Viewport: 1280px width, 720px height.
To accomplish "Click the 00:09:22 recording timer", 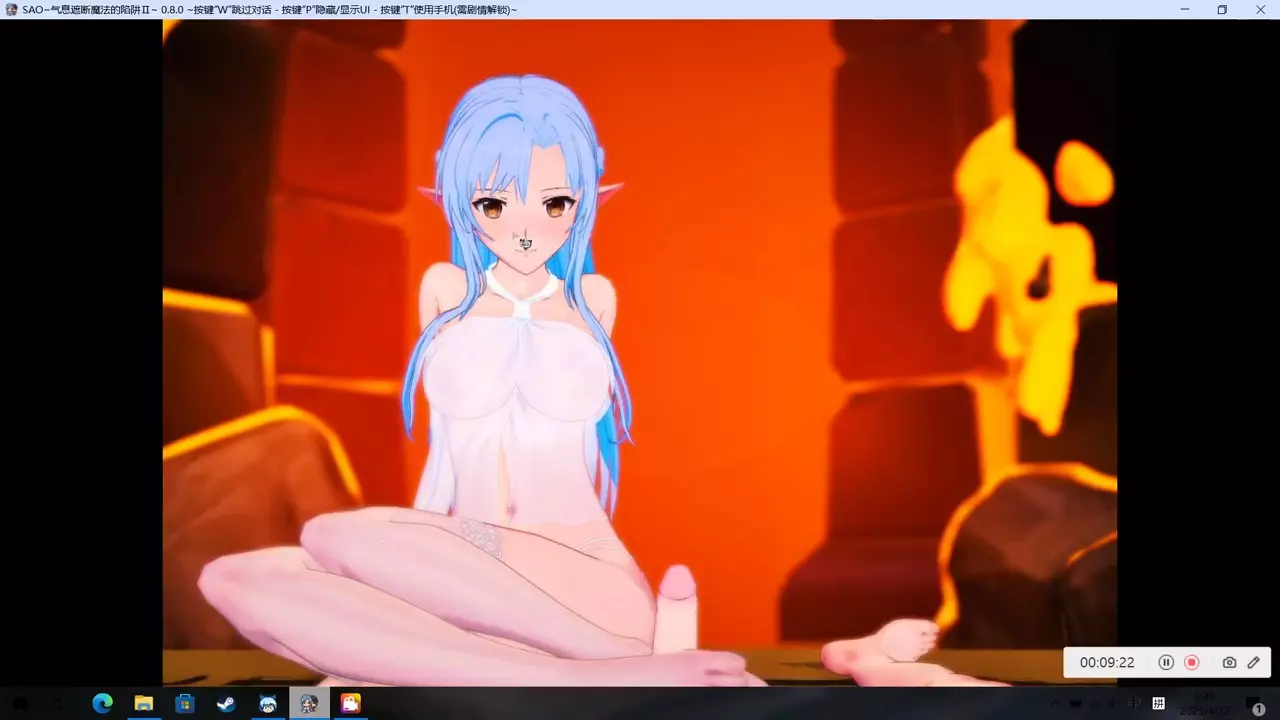I will [x=1106, y=662].
